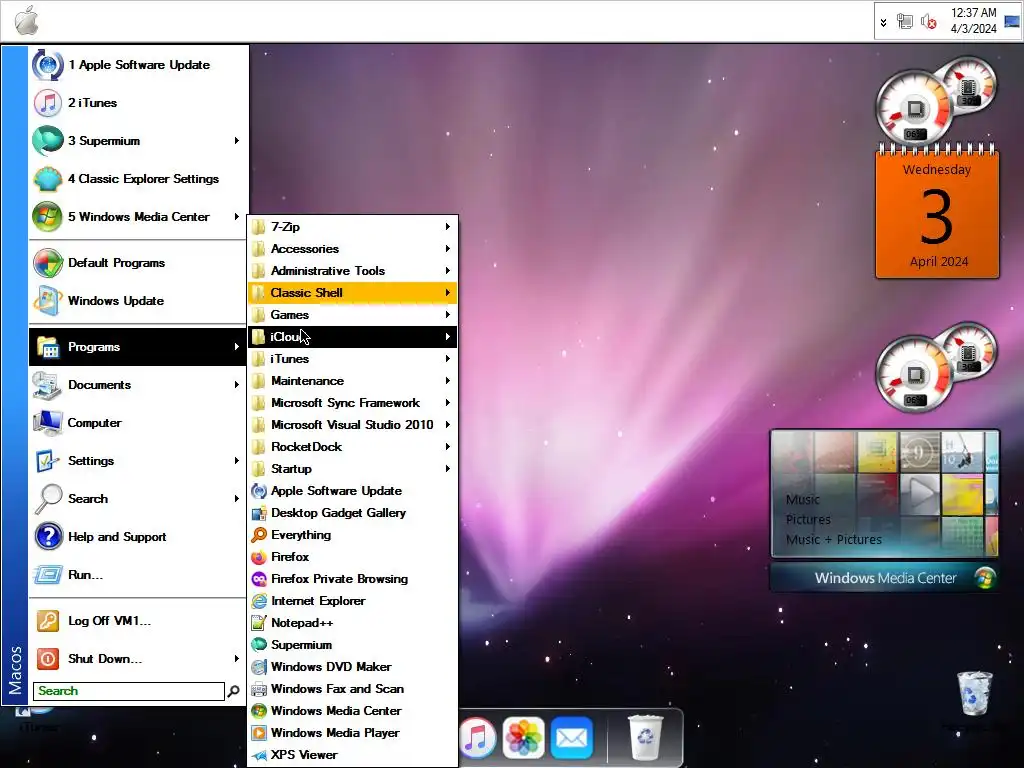This screenshot has width=1024, height=768.
Task: Open Notepad++ from Programs
Action: [353, 622]
